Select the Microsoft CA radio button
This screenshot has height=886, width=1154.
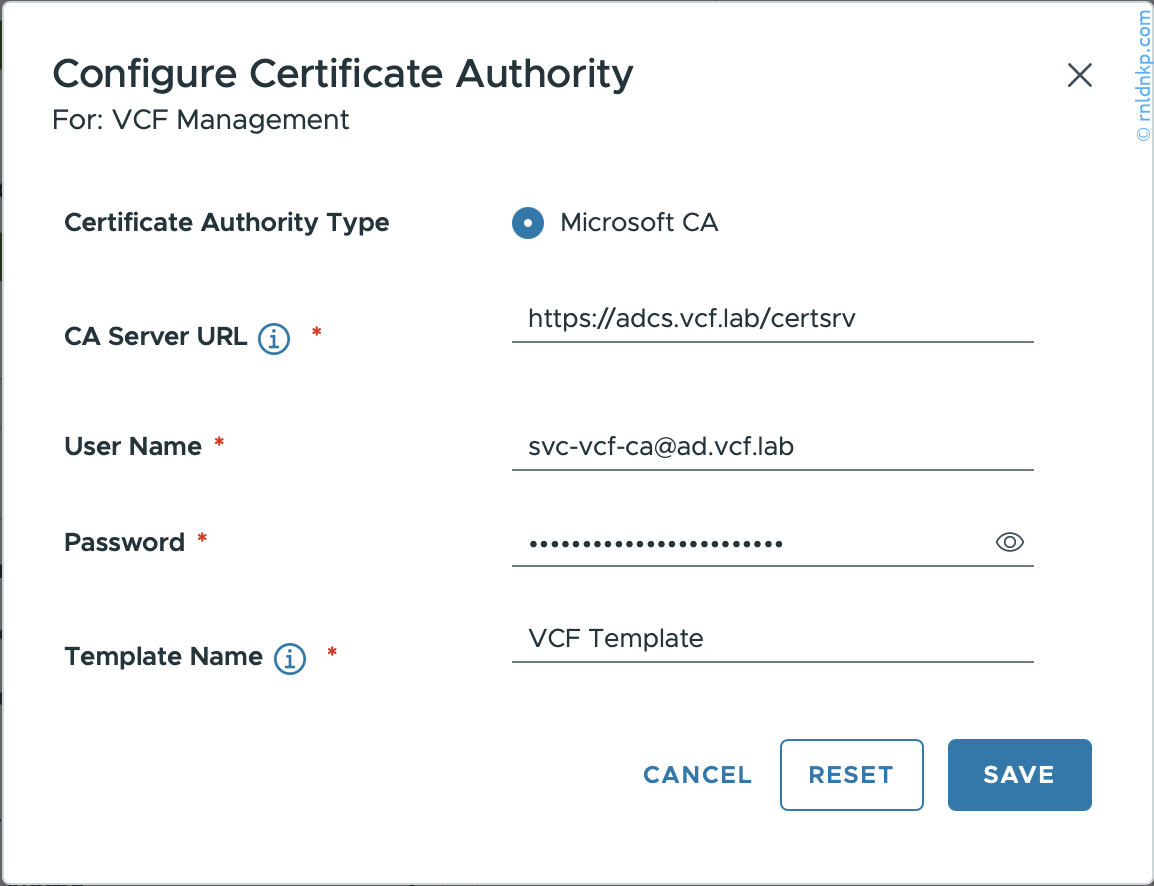528,223
